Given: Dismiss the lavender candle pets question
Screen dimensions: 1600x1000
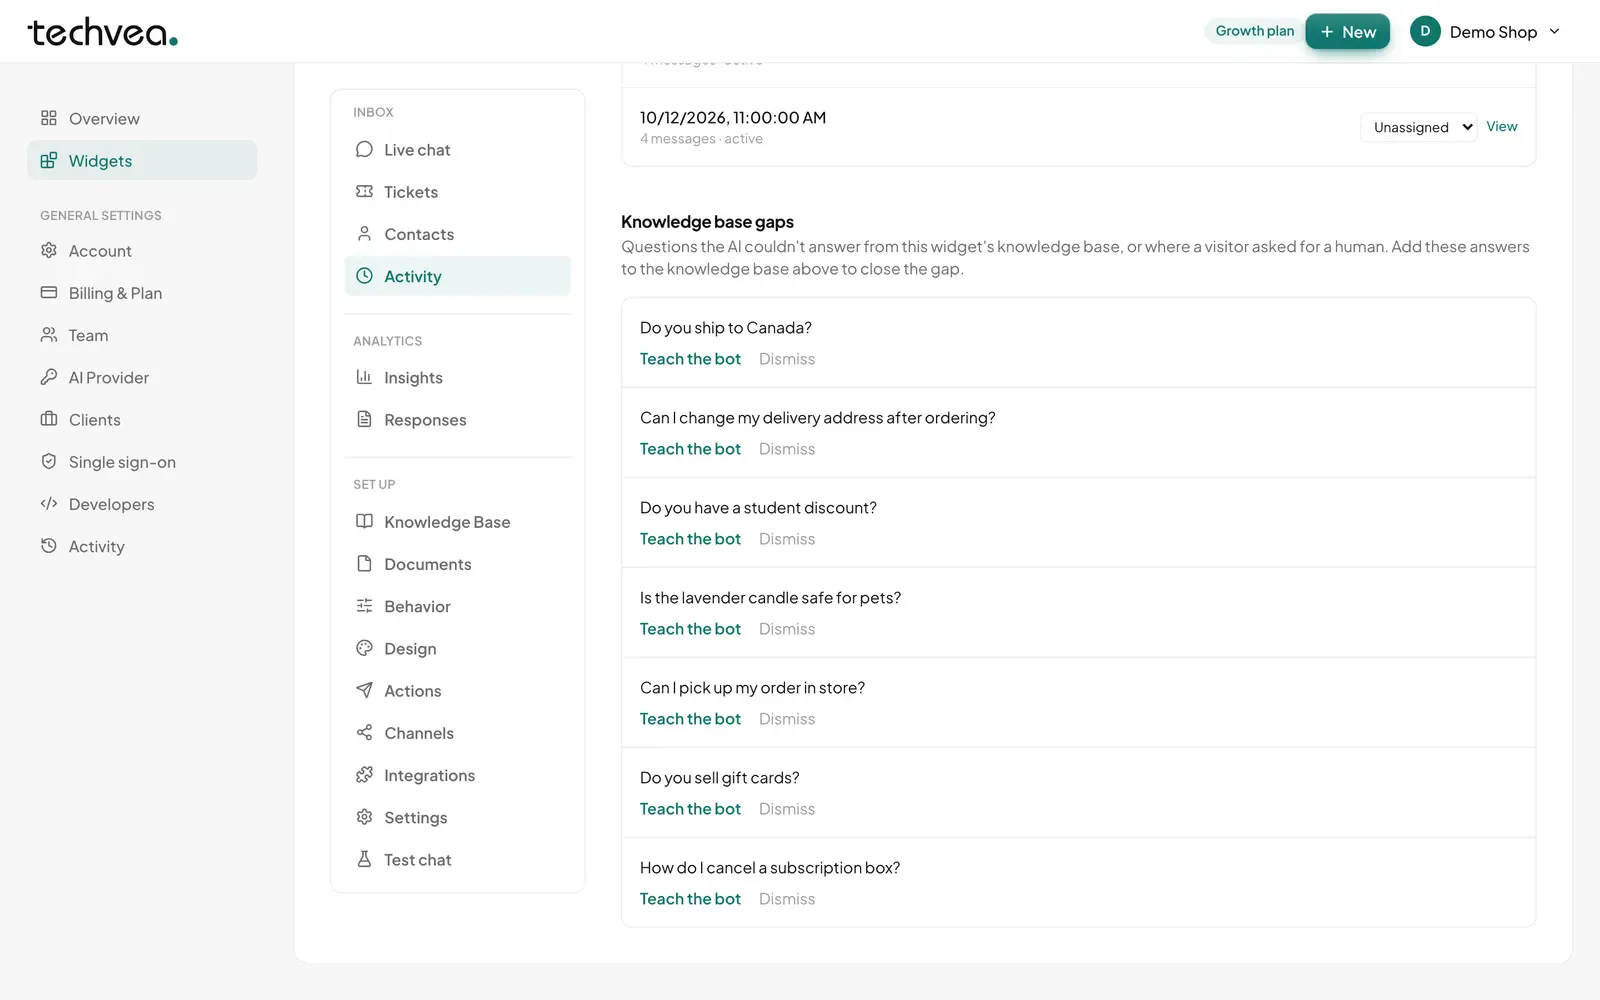Looking at the screenshot, I should tap(787, 629).
